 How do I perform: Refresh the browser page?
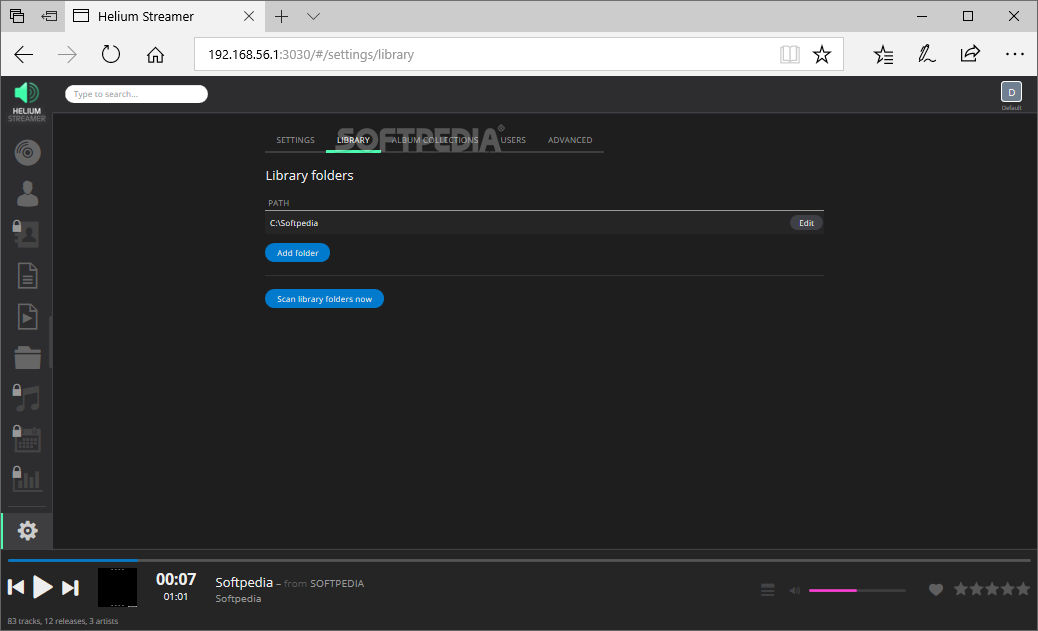pyautogui.click(x=111, y=54)
